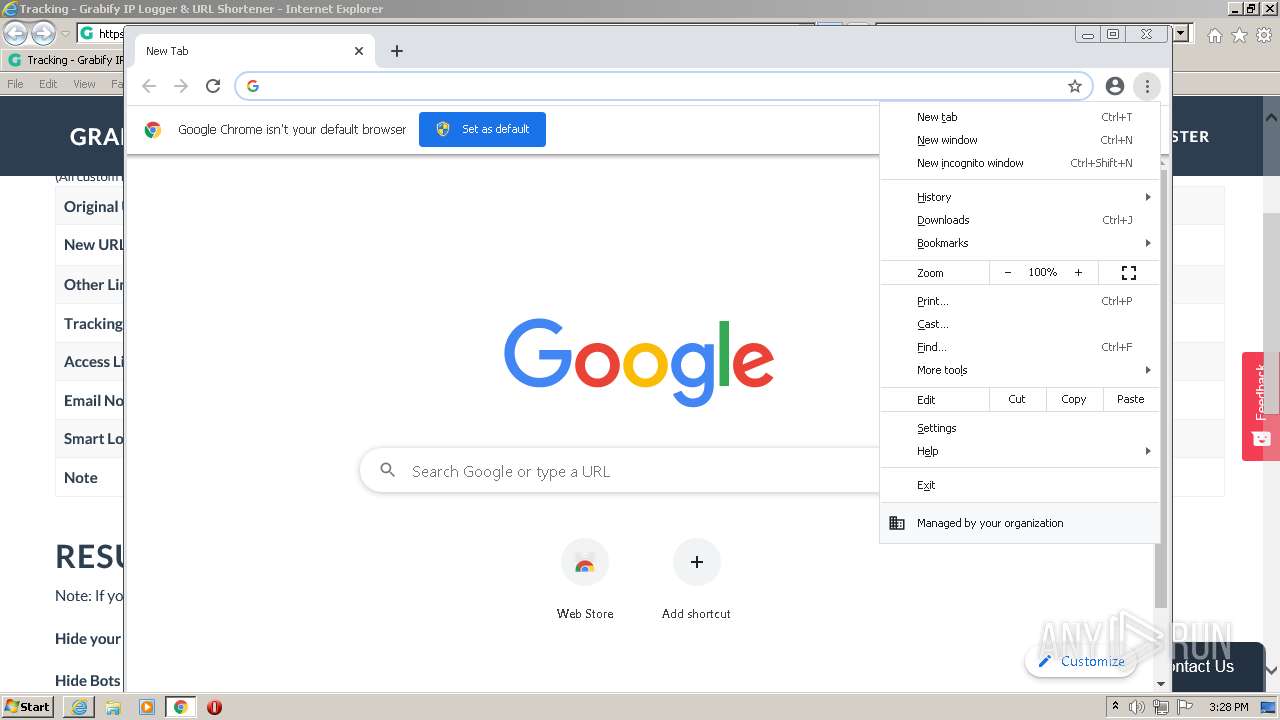Click Managed by your organization
The image size is (1280, 720).
(x=1020, y=523)
